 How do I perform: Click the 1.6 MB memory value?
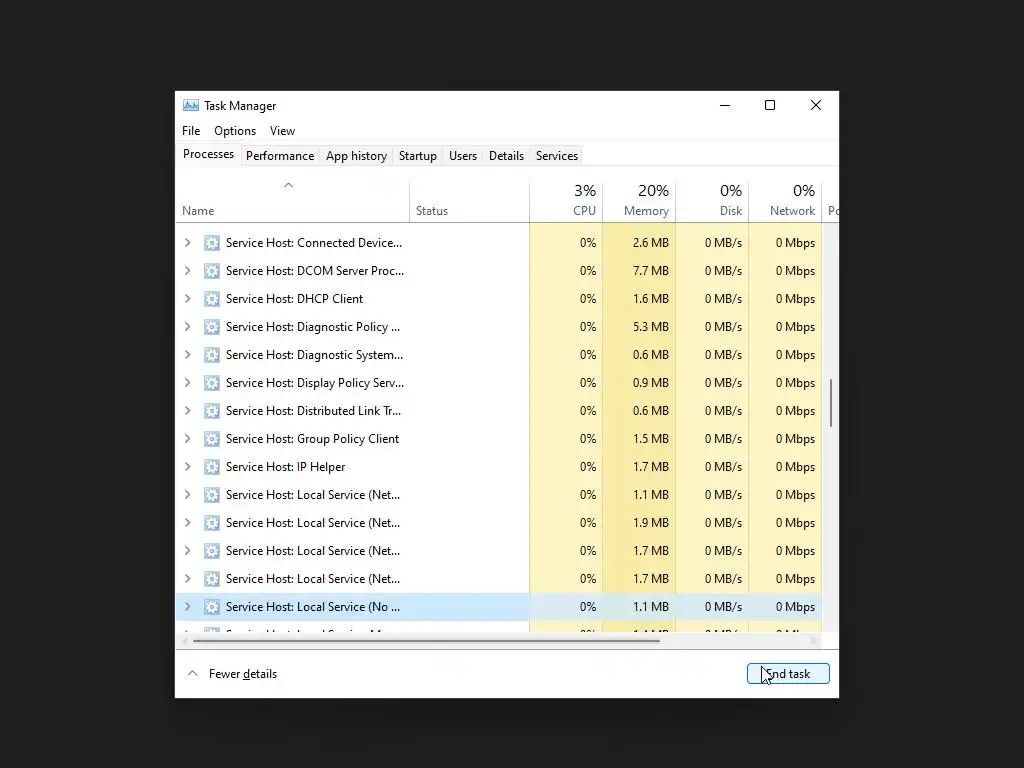click(x=650, y=299)
